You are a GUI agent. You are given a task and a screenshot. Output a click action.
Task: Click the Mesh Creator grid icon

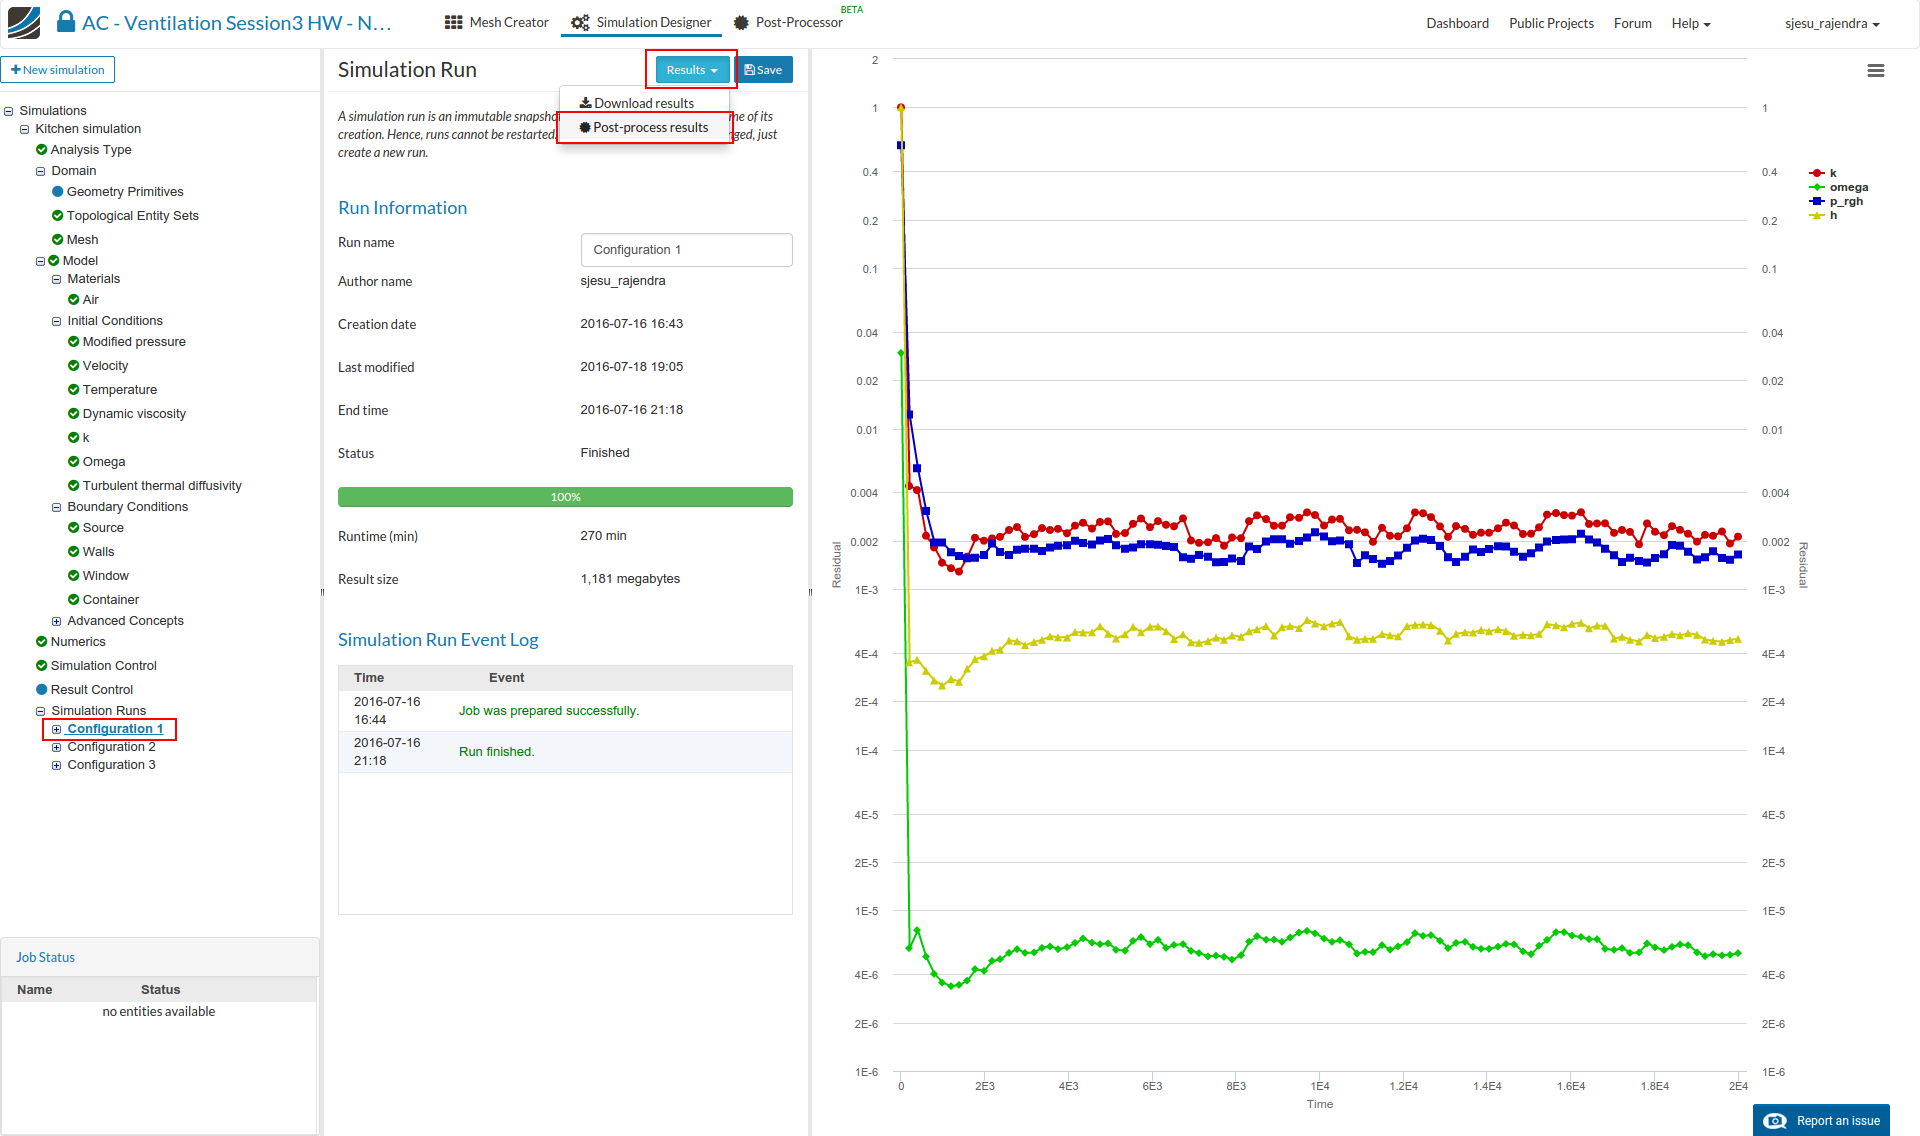coord(453,22)
